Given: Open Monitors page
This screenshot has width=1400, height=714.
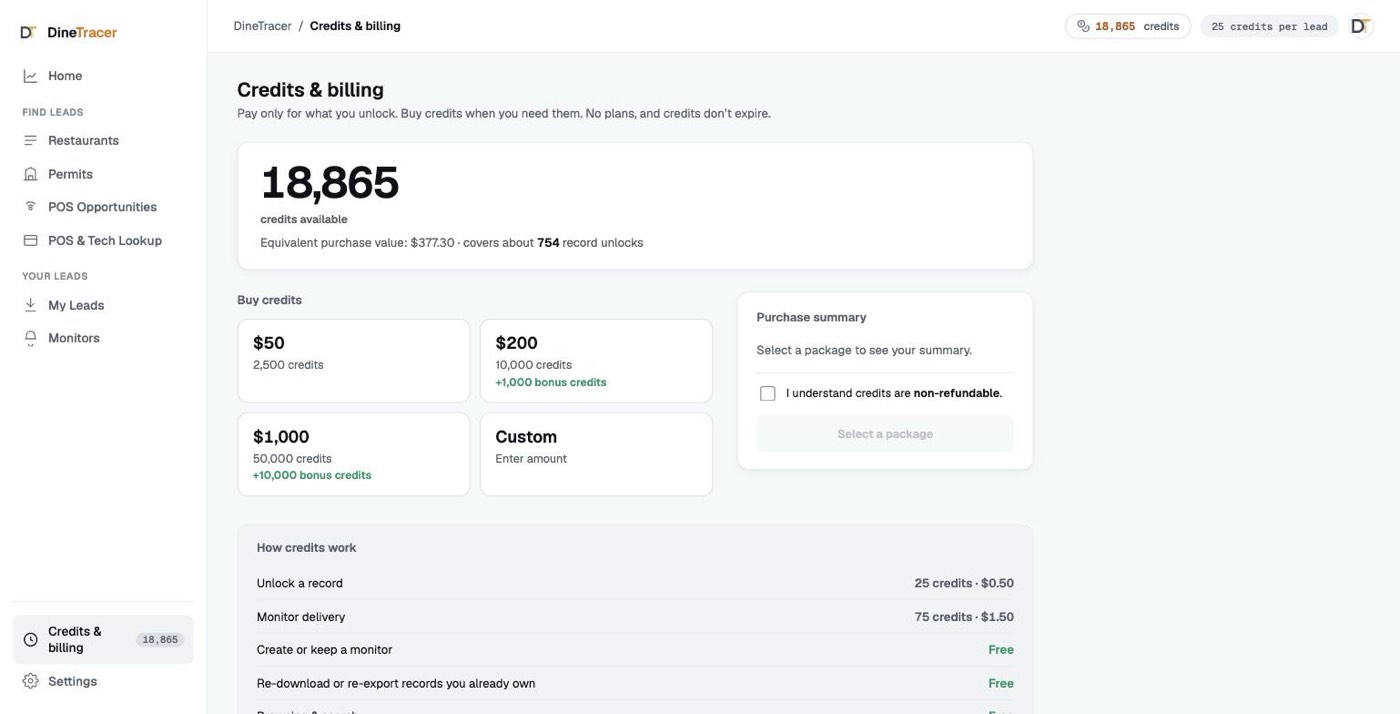Looking at the screenshot, I should tap(103, 338).
